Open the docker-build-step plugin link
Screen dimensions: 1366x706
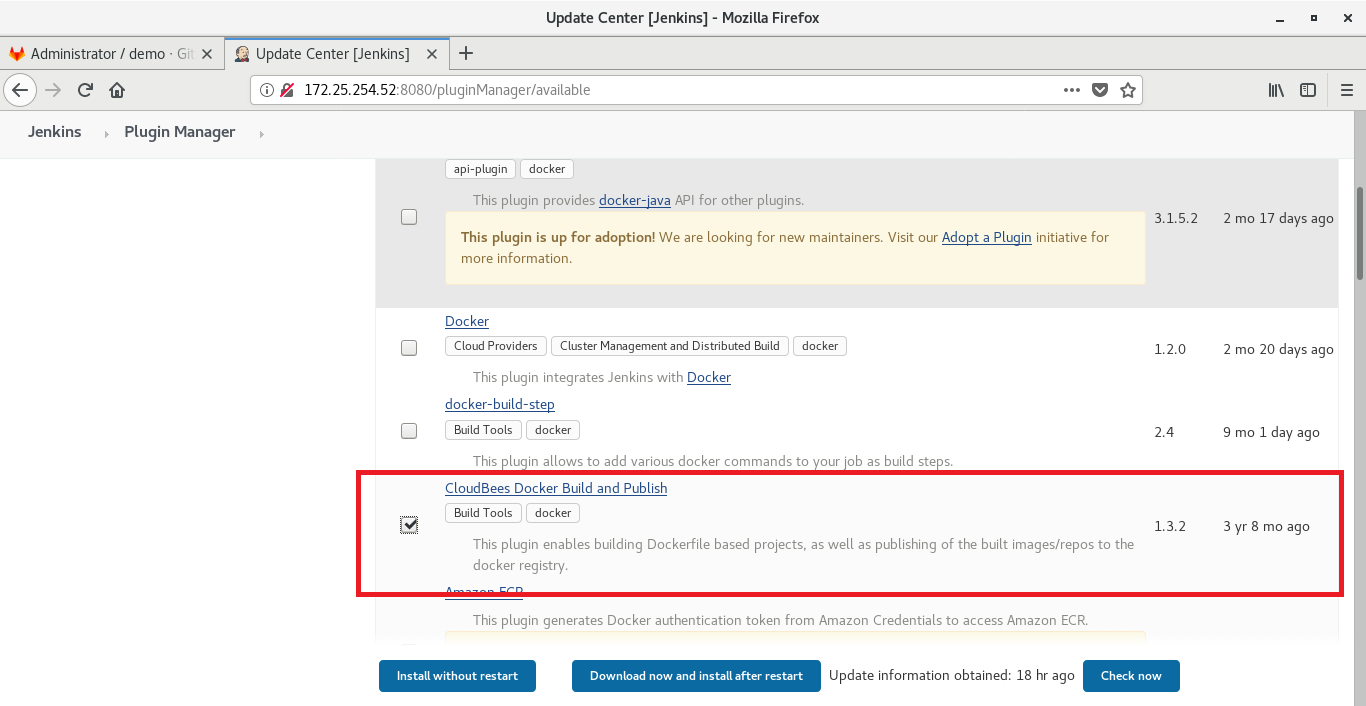point(500,404)
